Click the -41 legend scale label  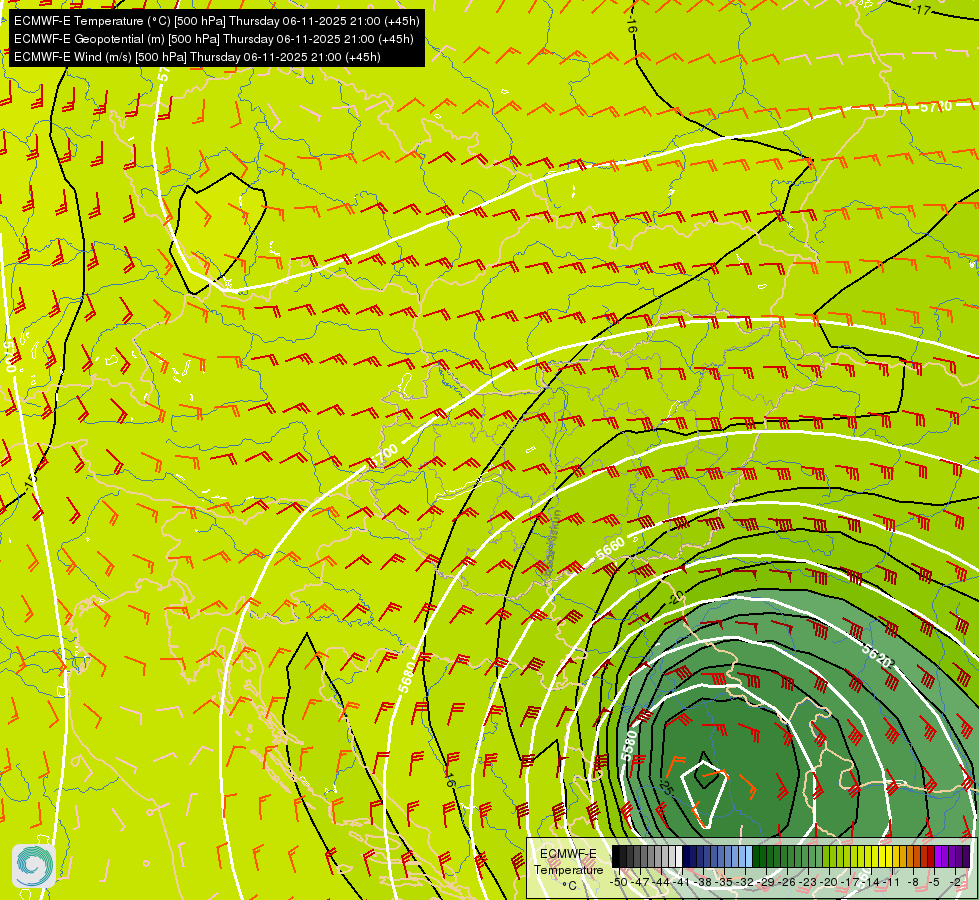(682, 882)
